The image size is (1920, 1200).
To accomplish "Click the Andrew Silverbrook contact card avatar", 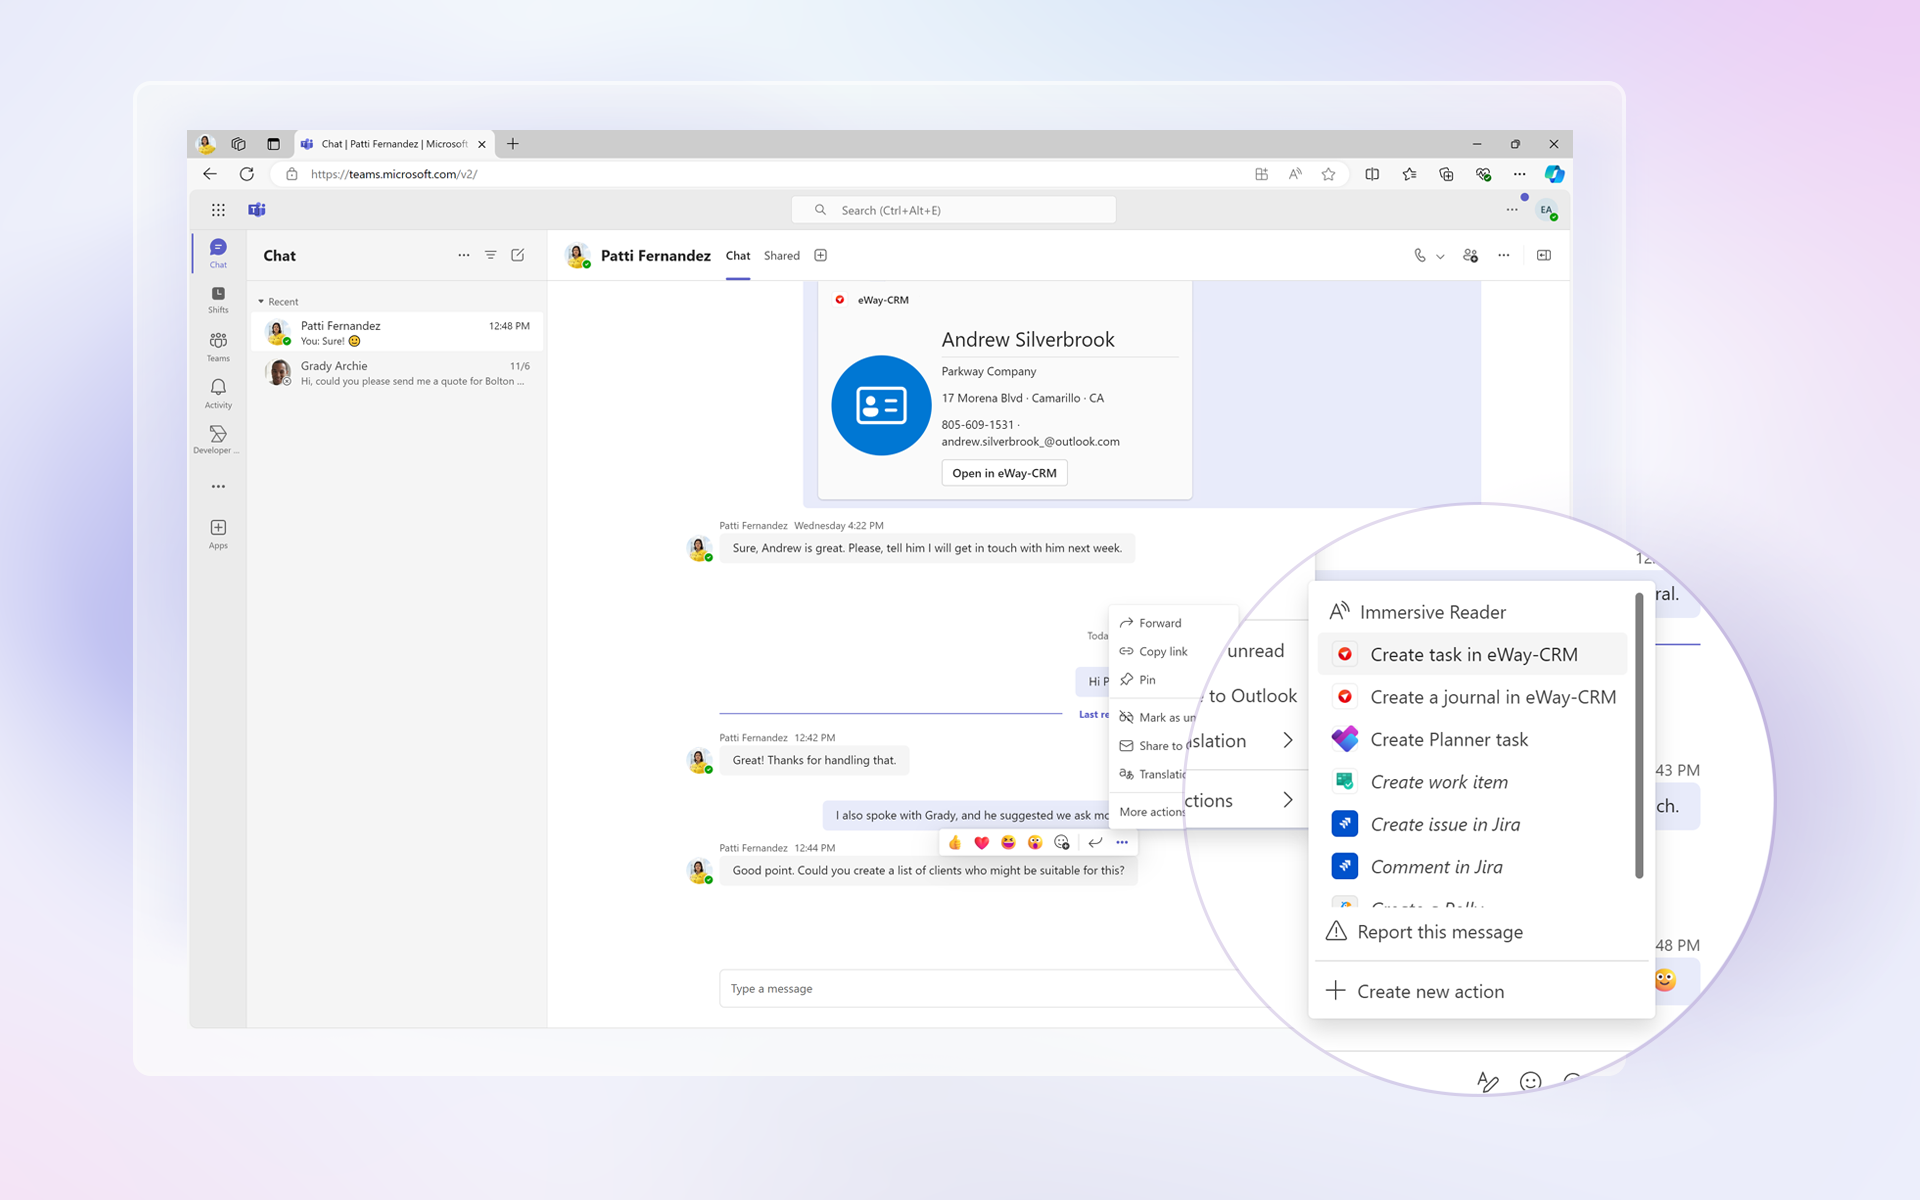I will (x=881, y=405).
